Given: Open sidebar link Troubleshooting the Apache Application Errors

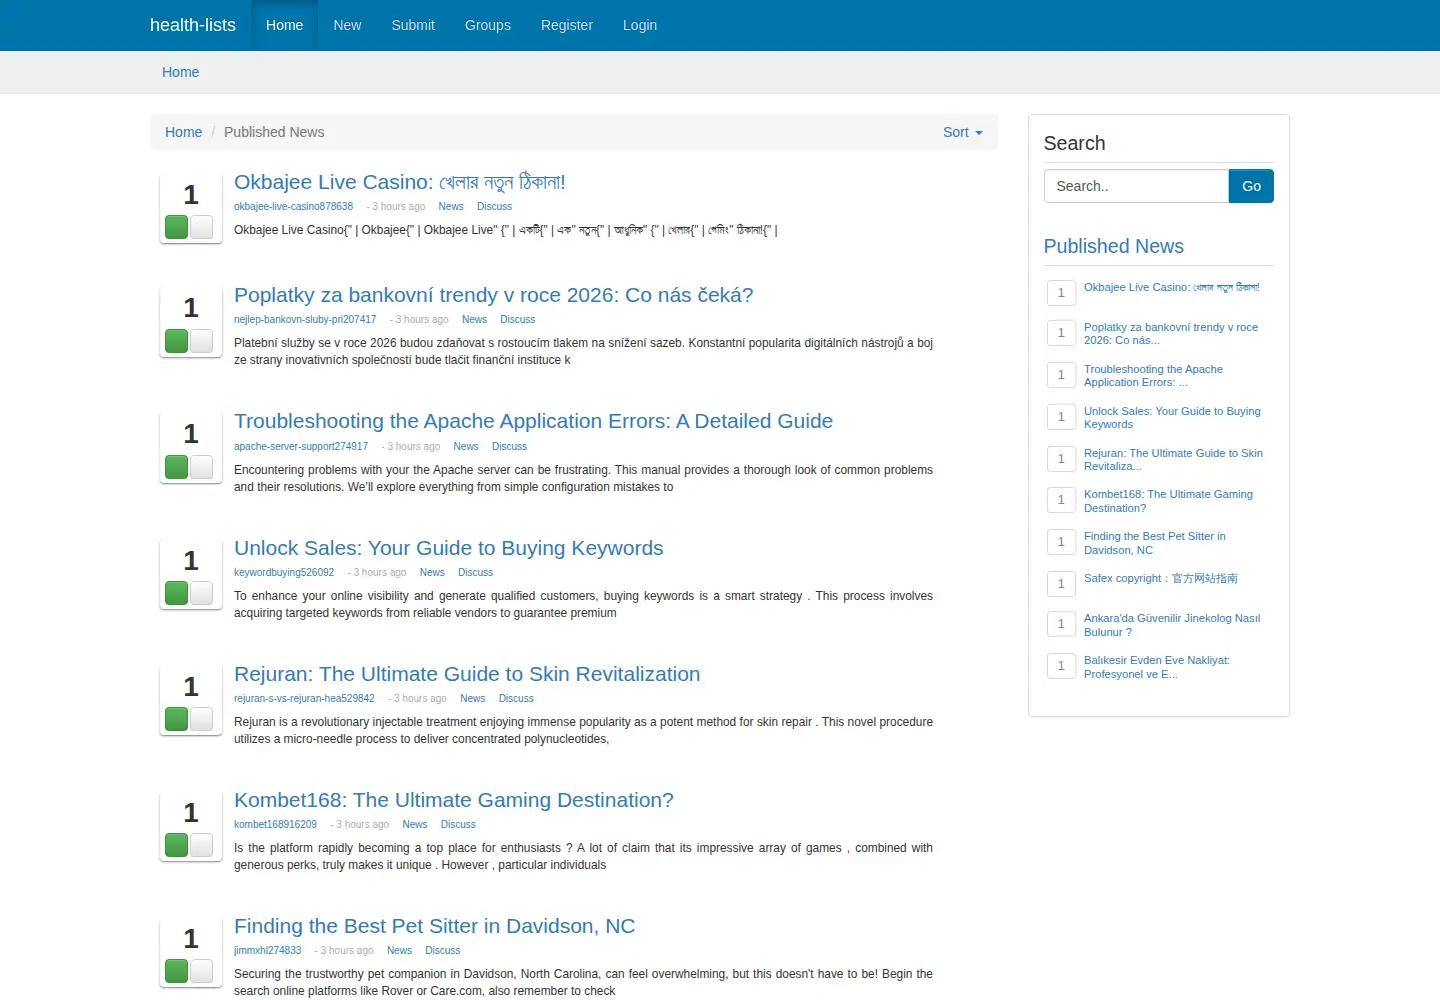Looking at the screenshot, I should point(1153,376).
